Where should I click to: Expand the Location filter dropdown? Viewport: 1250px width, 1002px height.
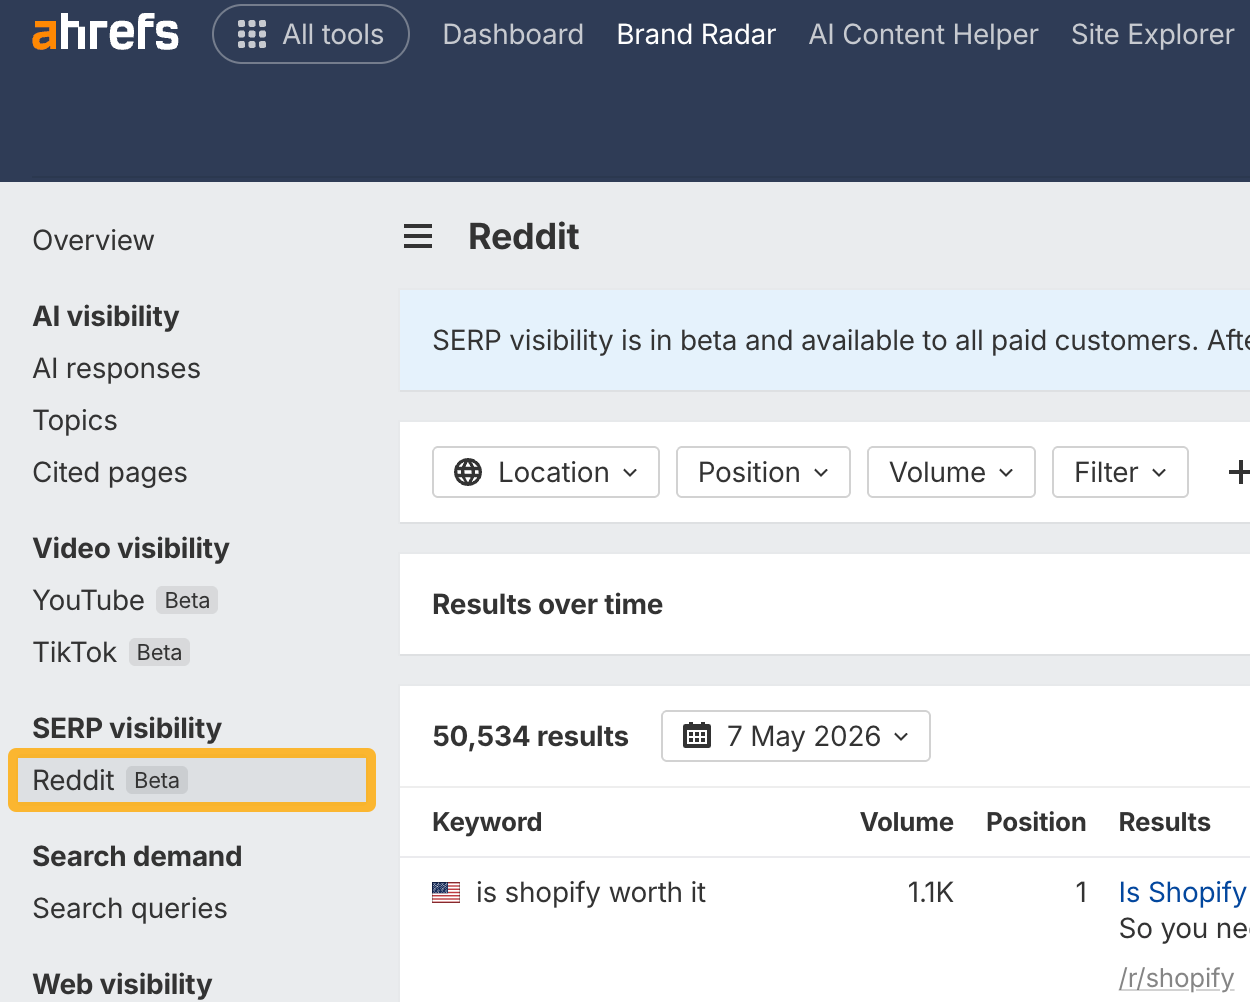(546, 472)
